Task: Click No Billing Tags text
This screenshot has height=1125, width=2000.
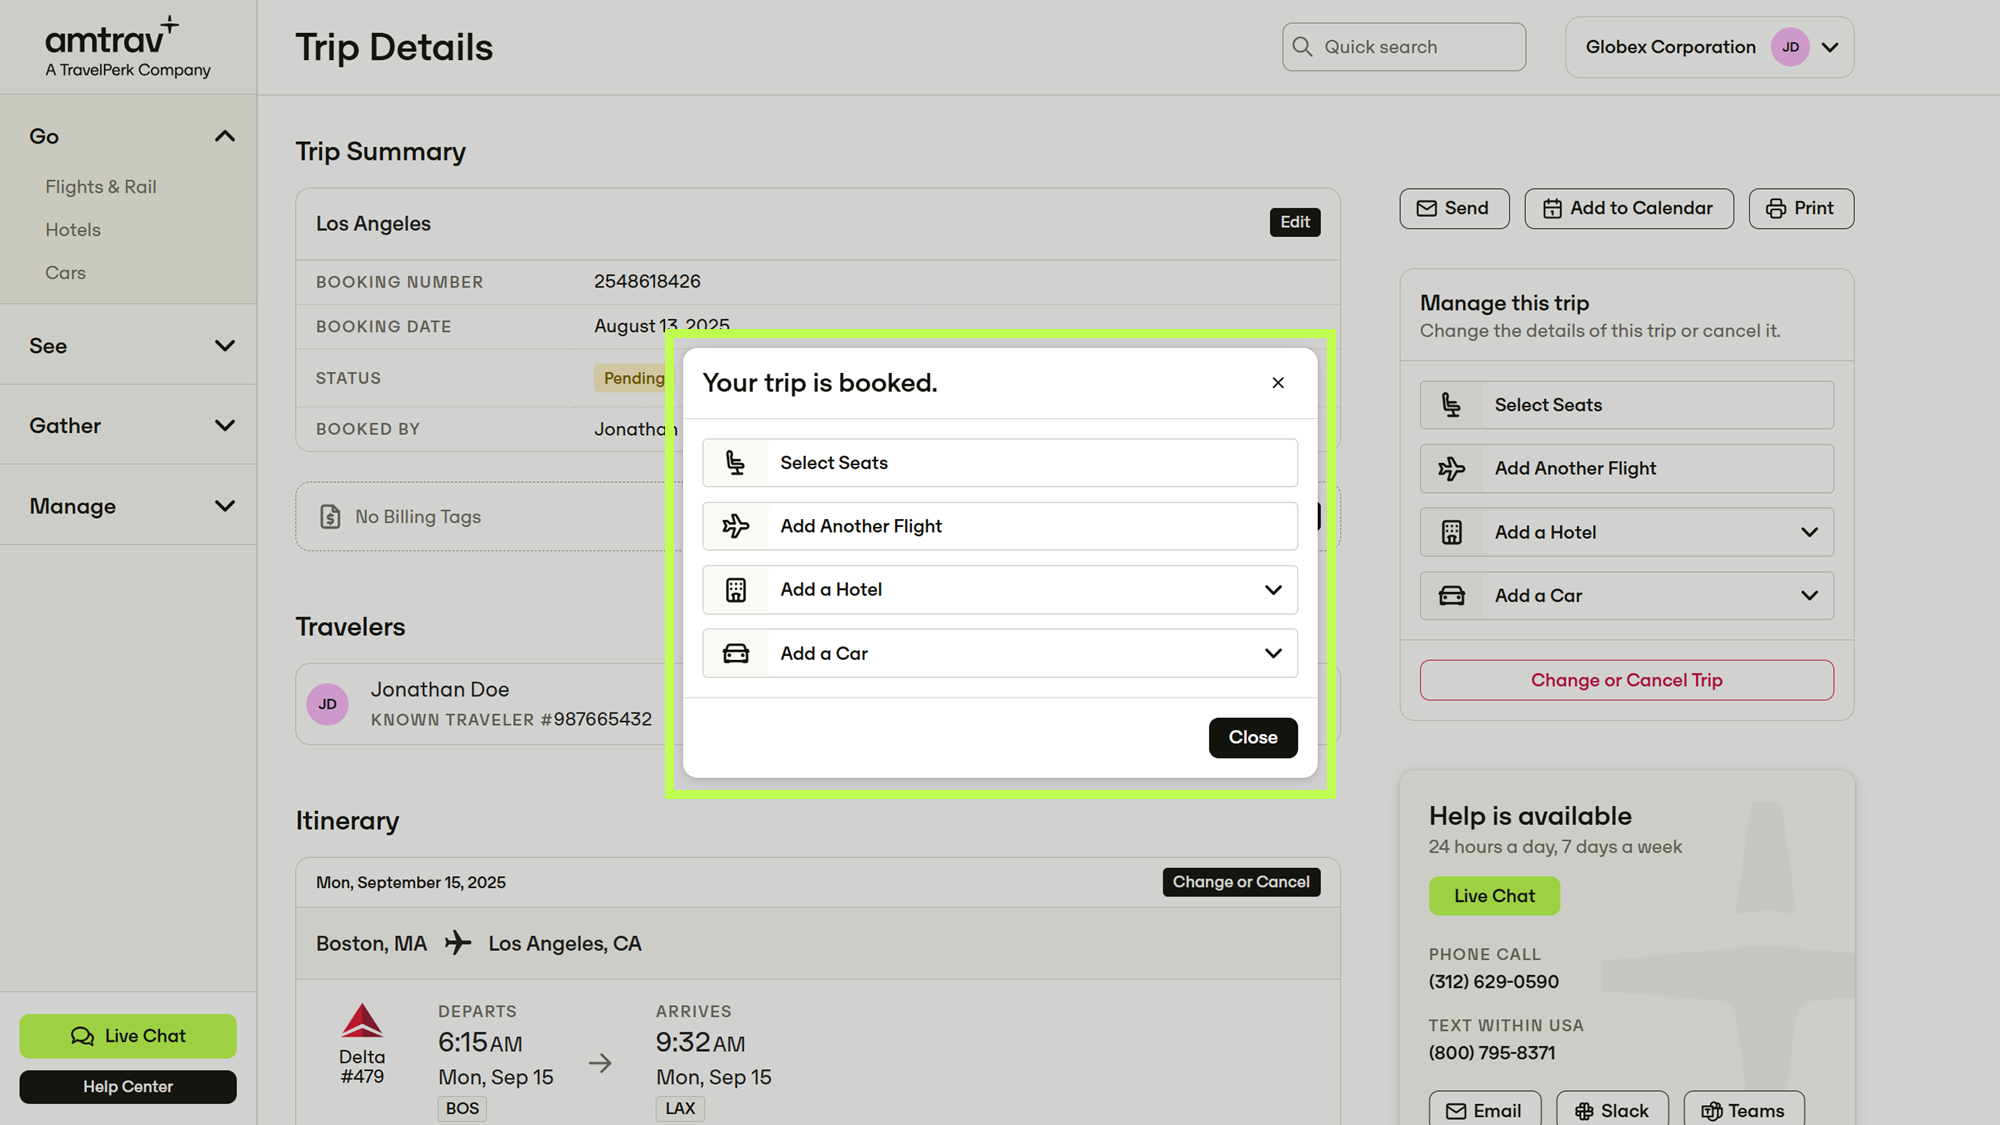Action: 418,517
